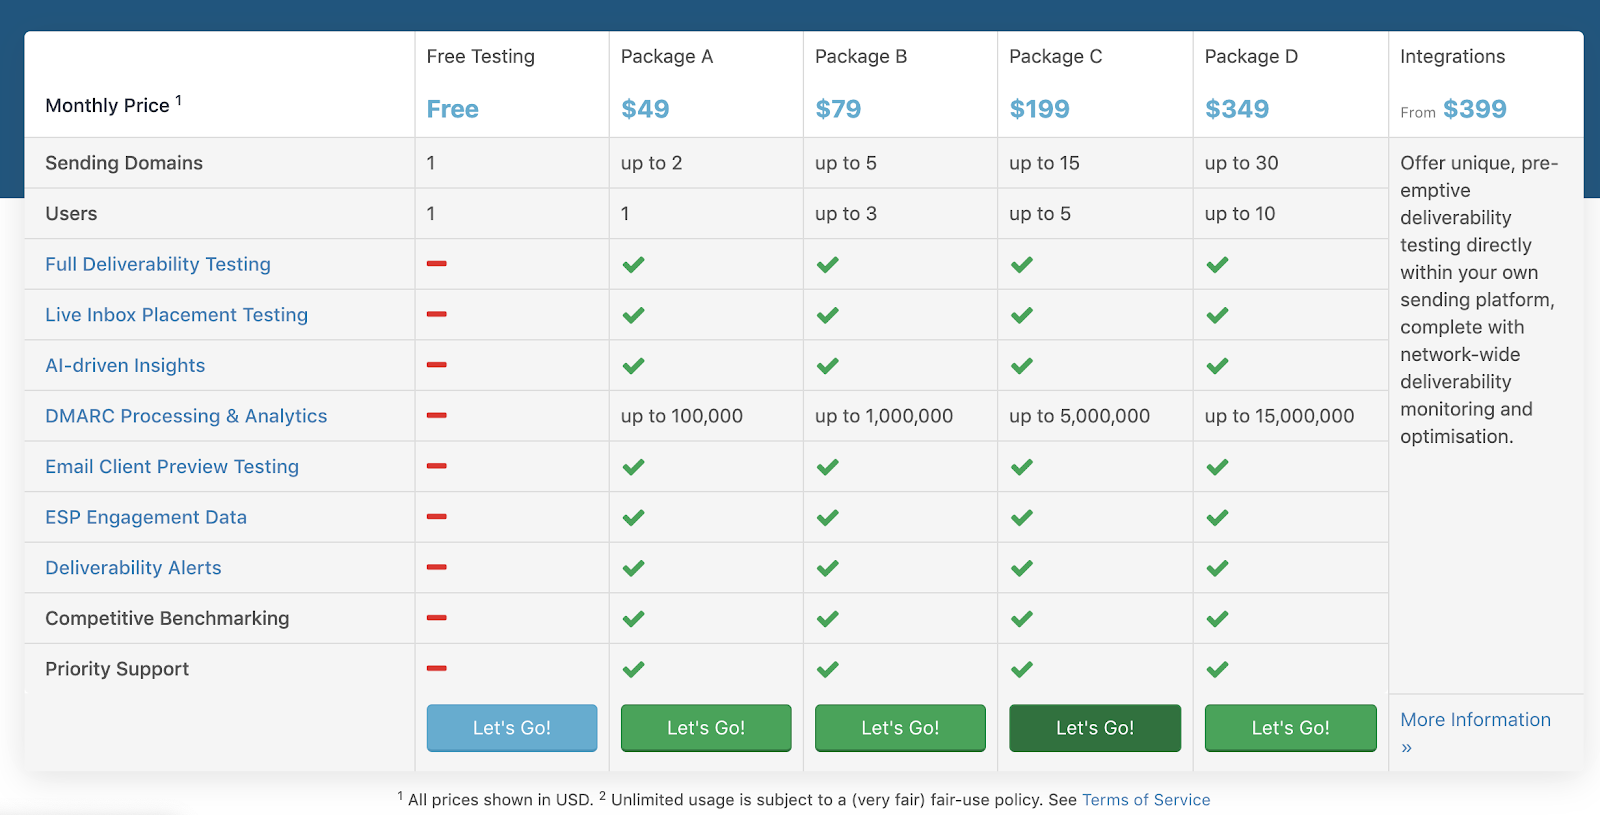Click Deliverability Alerts feature link
Viewport: 1600px width, 815px height.
tap(133, 568)
